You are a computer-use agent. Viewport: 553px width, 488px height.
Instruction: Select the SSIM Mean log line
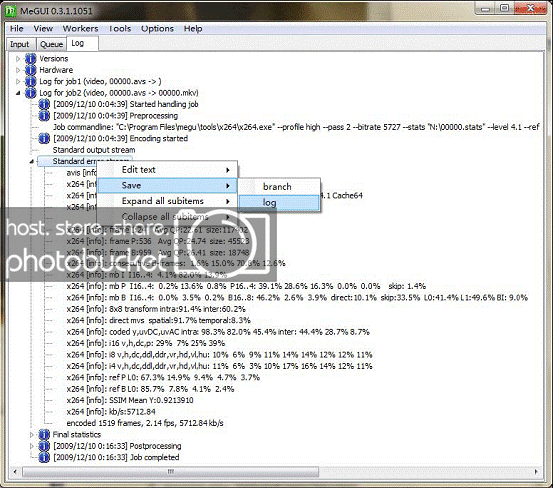coord(130,400)
